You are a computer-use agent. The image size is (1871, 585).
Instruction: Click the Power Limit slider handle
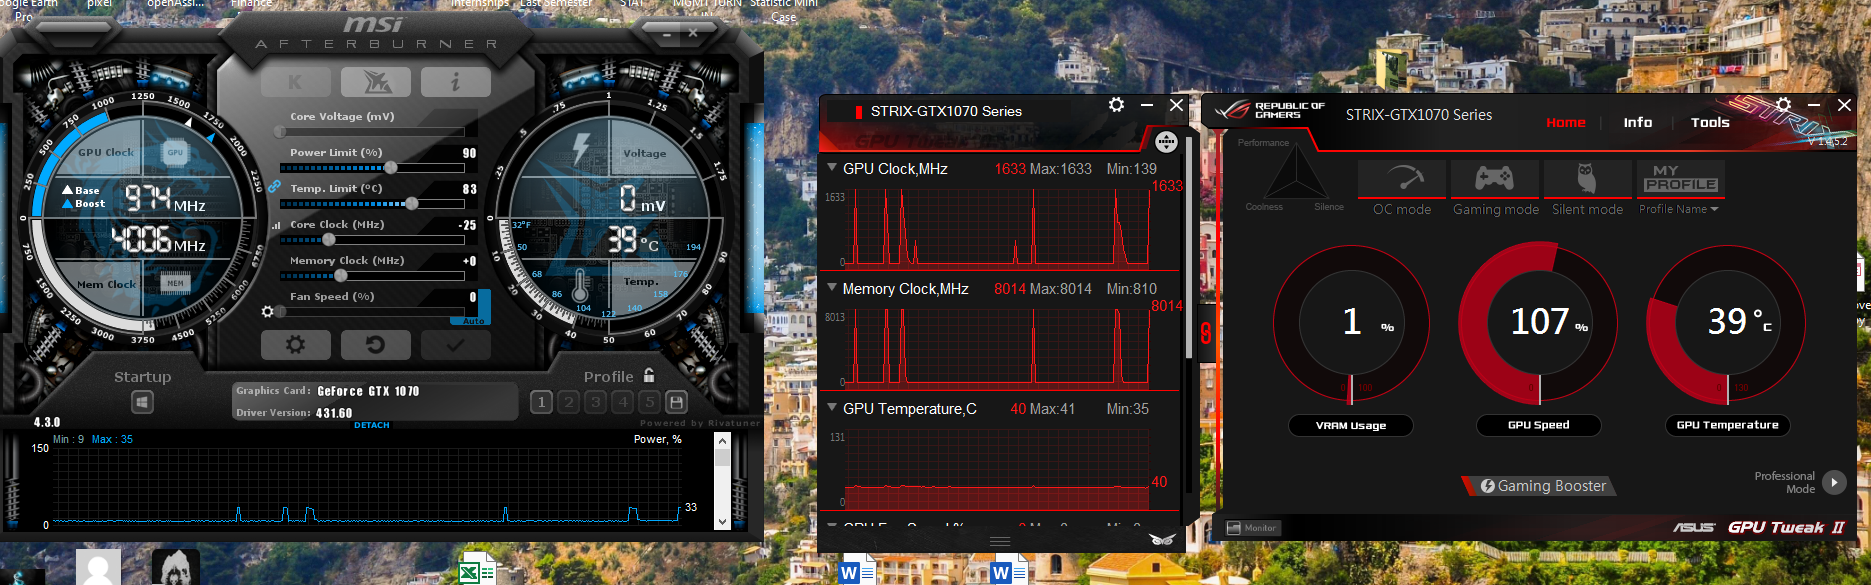pyautogui.click(x=391, y=168)
